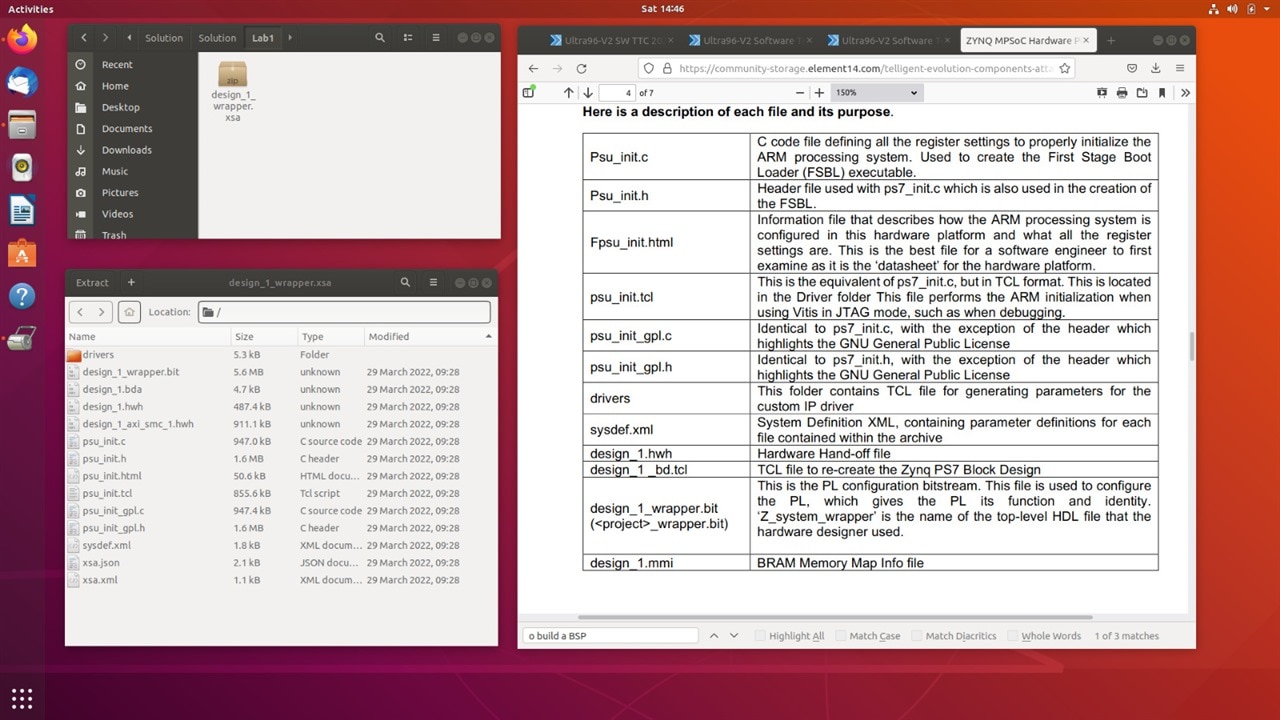Screen dimensions: 1280x720
Task: Go forward in the Files window
Action: point(106,38)
